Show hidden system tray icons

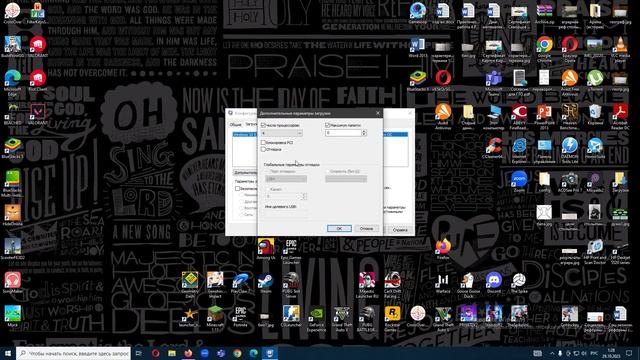[552, 353]
